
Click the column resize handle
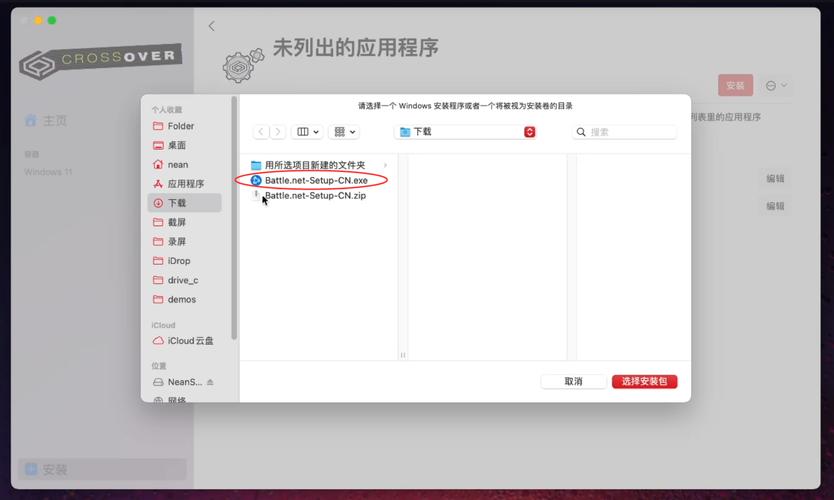pos(403,355)
